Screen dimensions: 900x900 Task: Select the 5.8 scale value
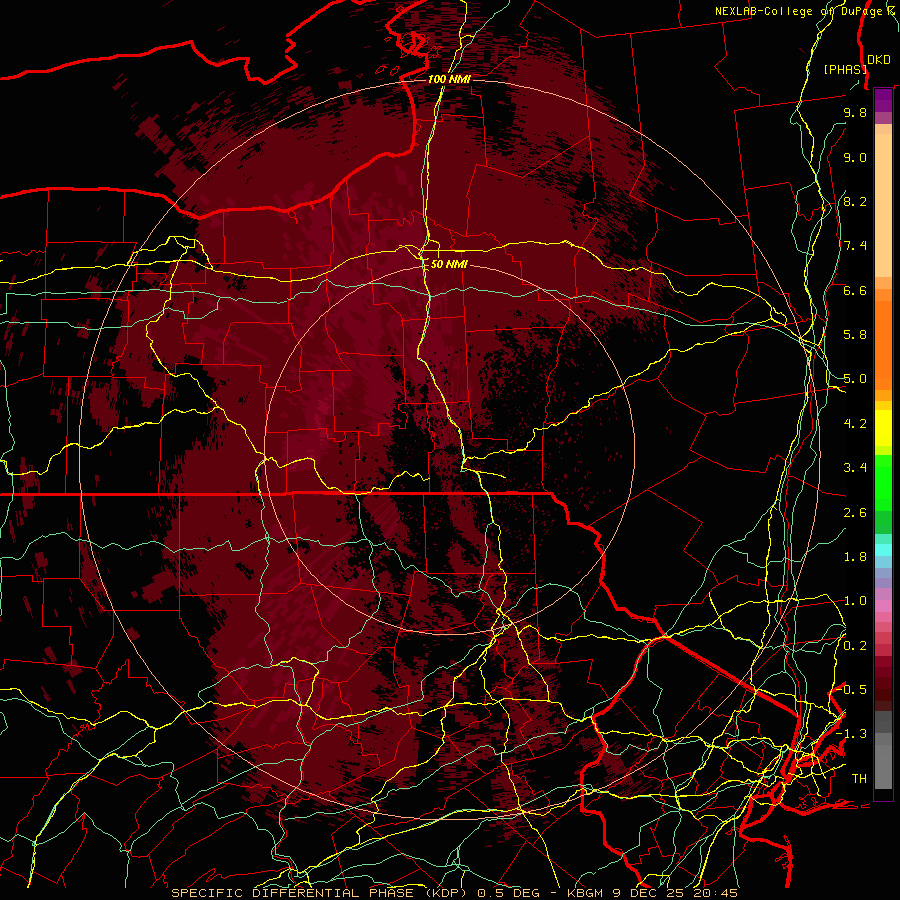coord(855,335)
